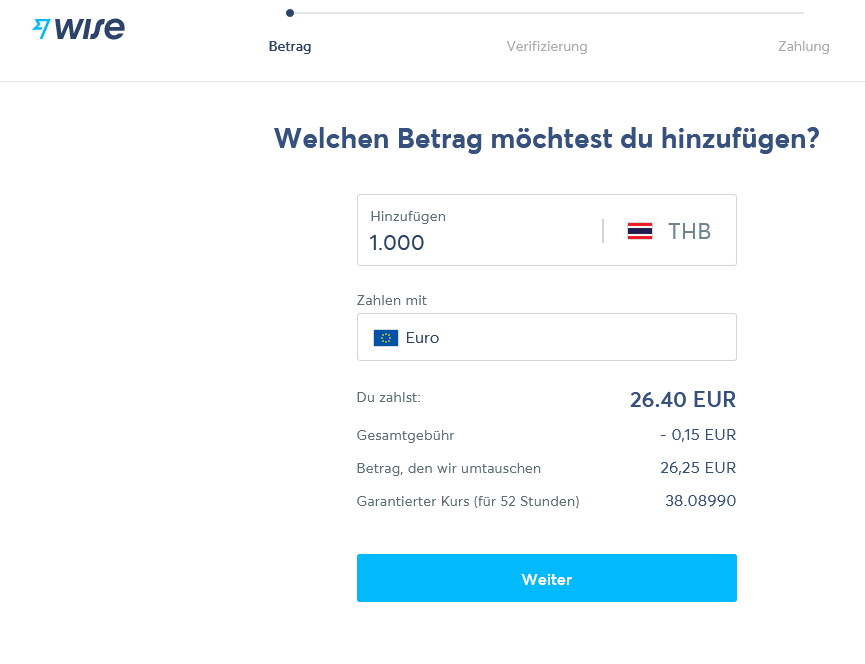Open the 'Zahlen mit' Euro currency dropdown

547,337
